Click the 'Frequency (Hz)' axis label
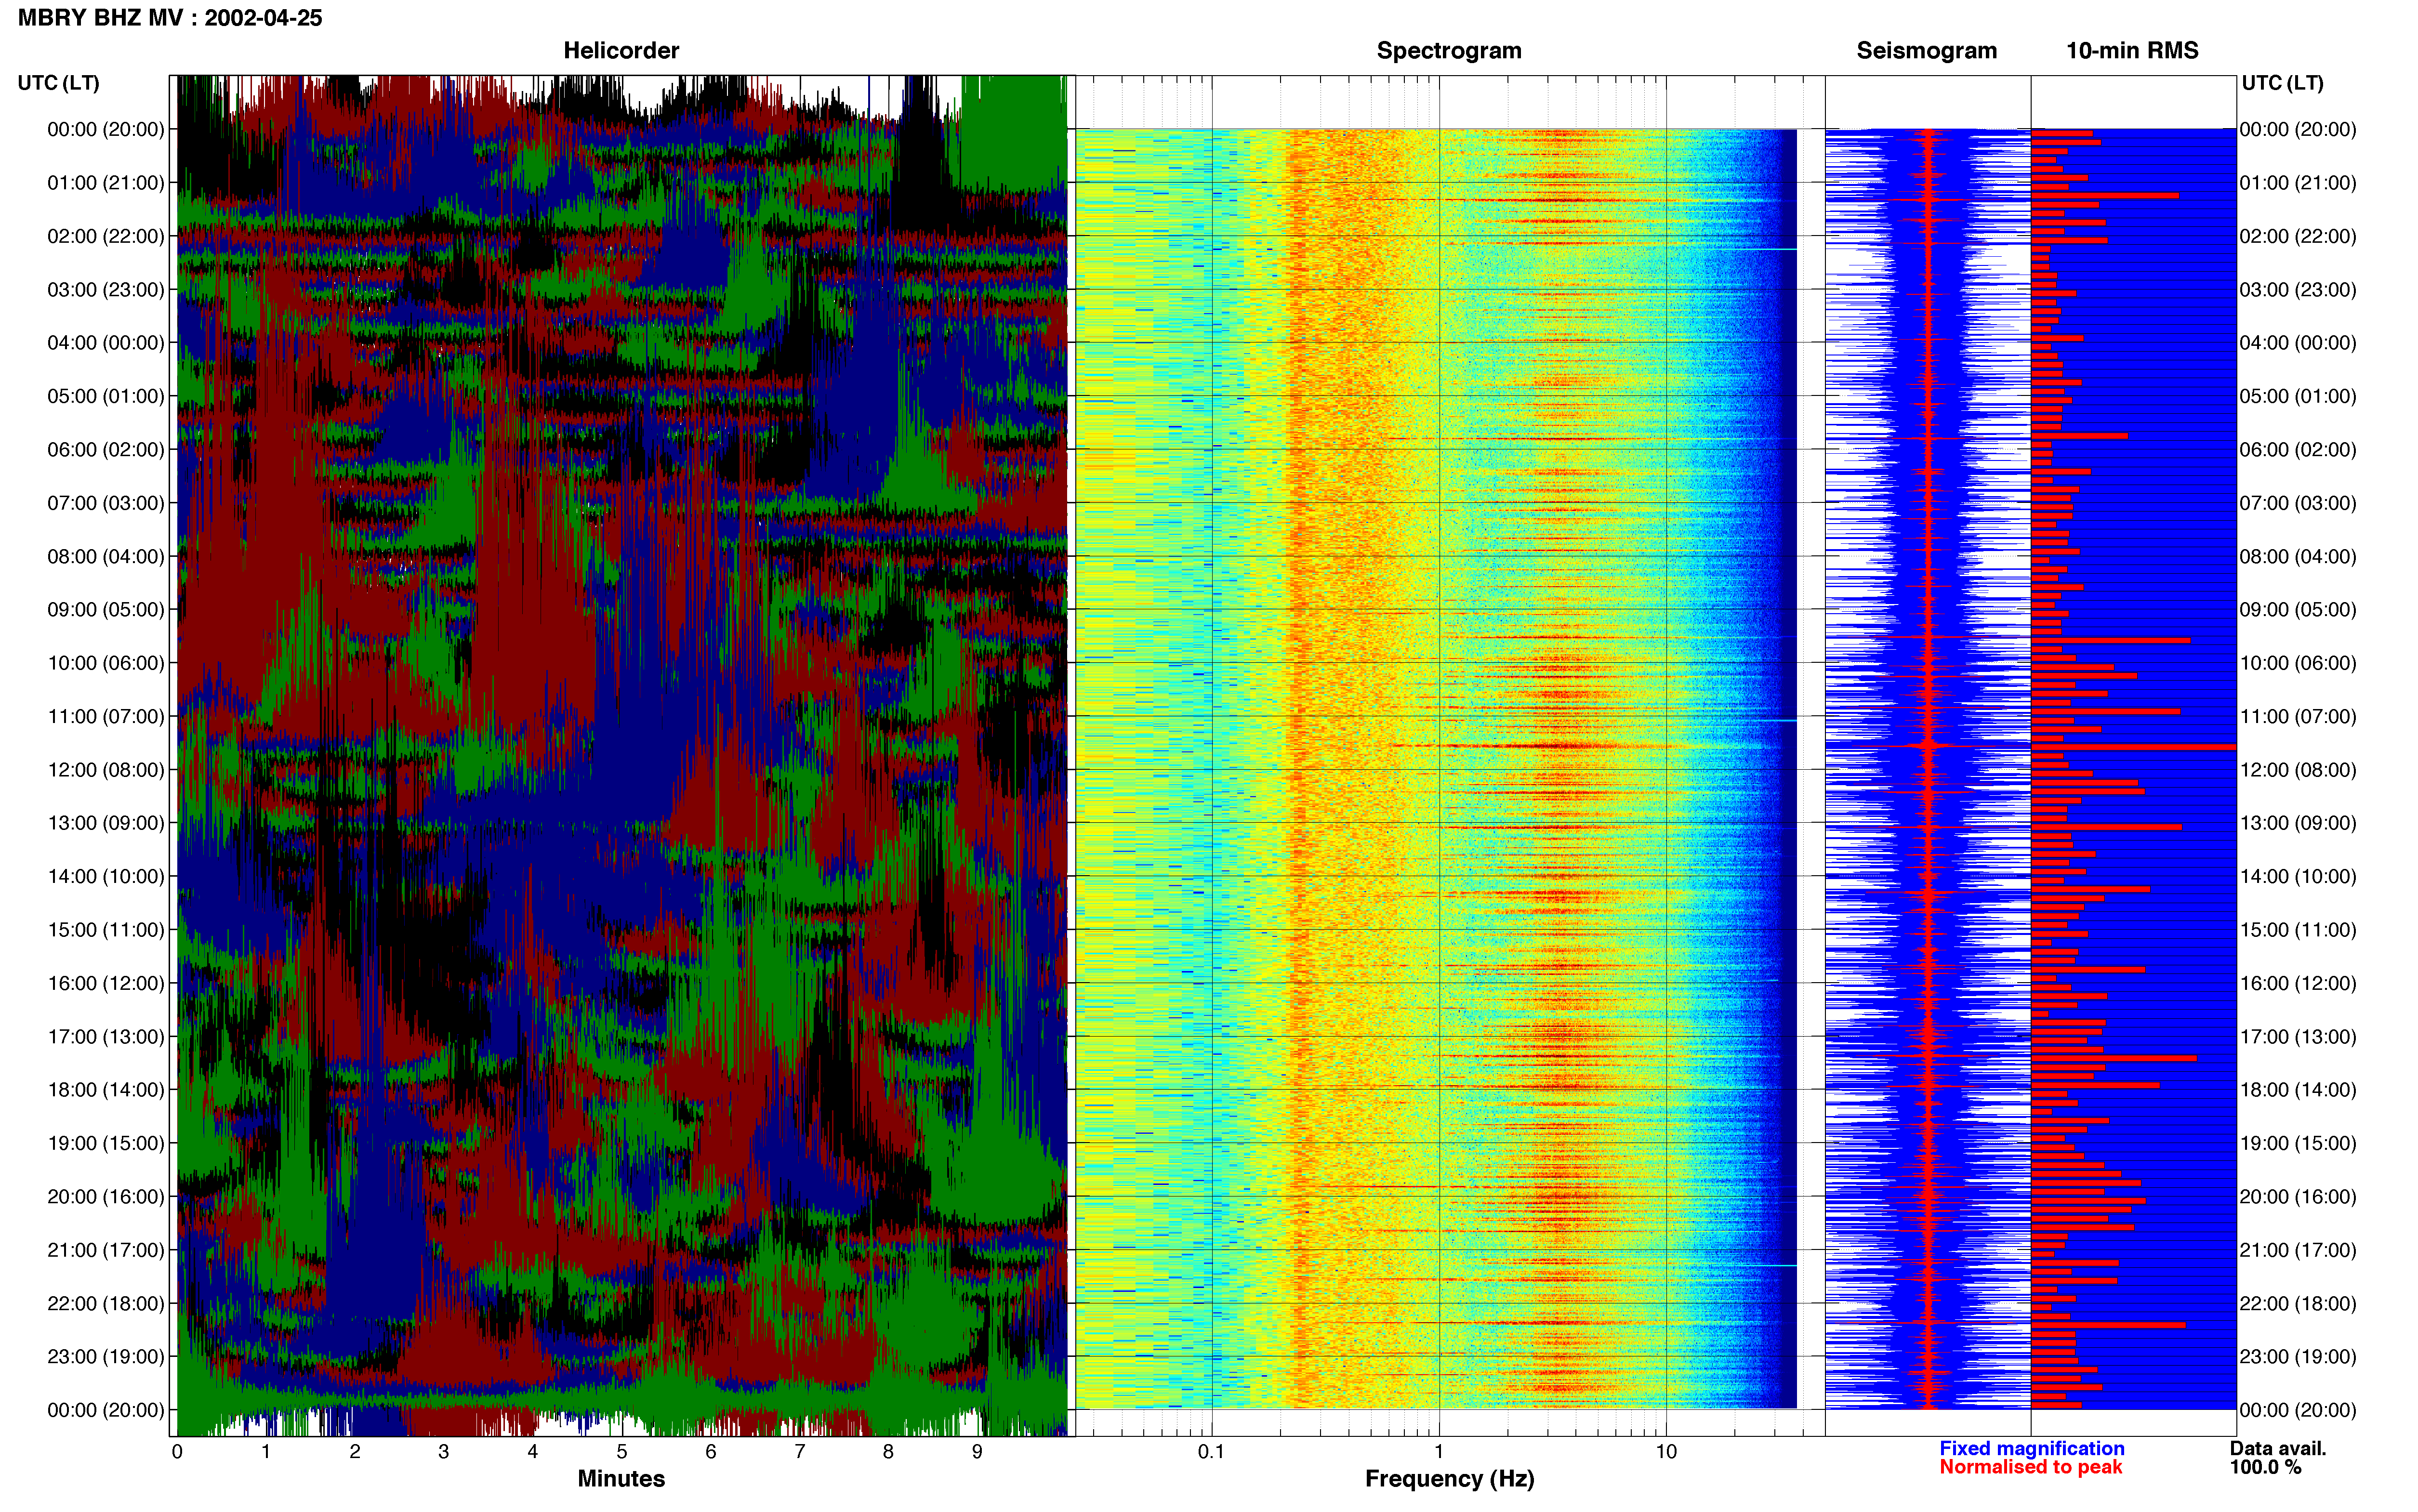Screen dimensions: 2418x1512 (x=1449, y=1479)
